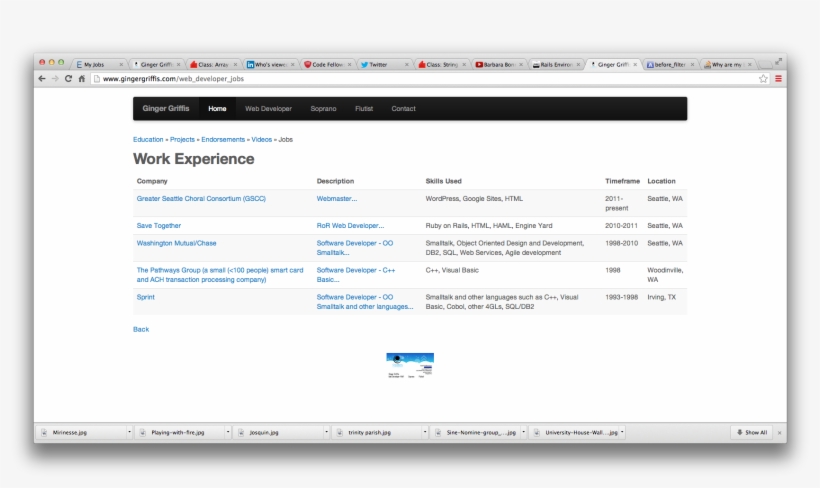Close the Rails Environment tab
This screenshot has width=820, height=488.
click(x=578, y=64)
